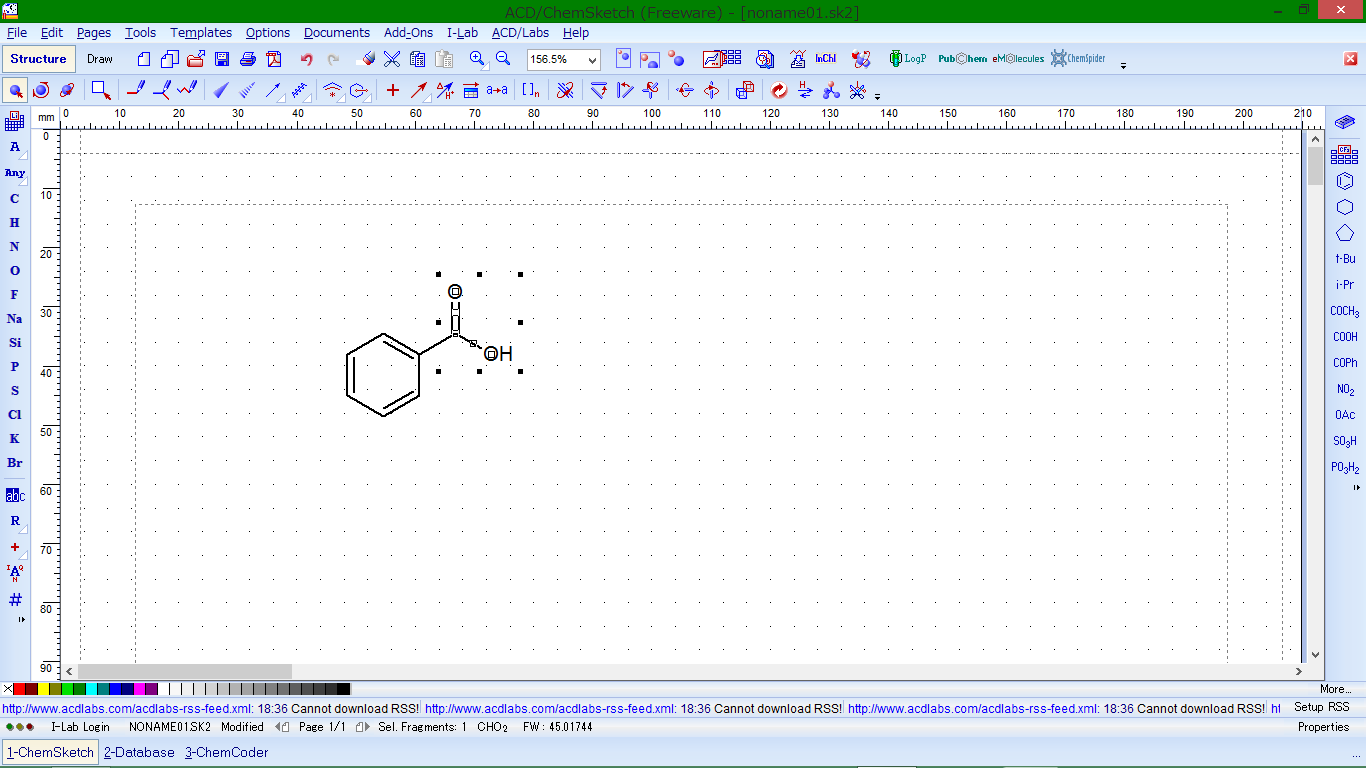Pick the Up Stereo Bonds wedge tool
This screenshot has height=768, width=1366.
click(222, 90)
